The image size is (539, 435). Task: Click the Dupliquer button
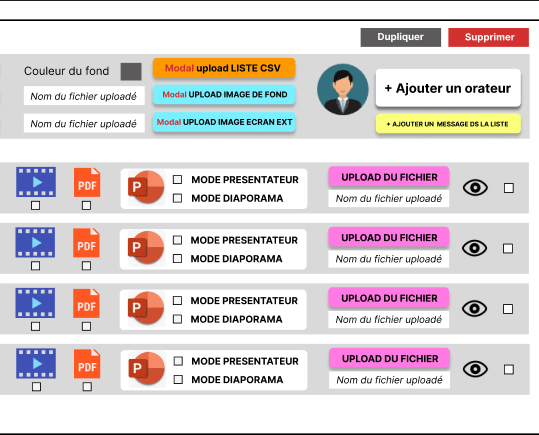pyautogui.click(x=400, y=37)
